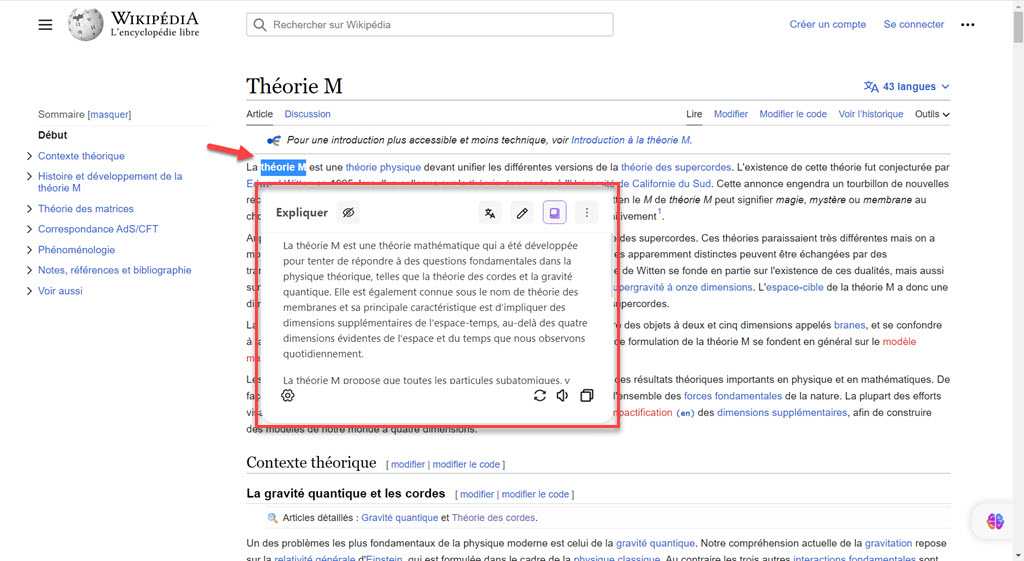Click the Wikipédia globe logo

pyautogui.click(x=86, y=24)
